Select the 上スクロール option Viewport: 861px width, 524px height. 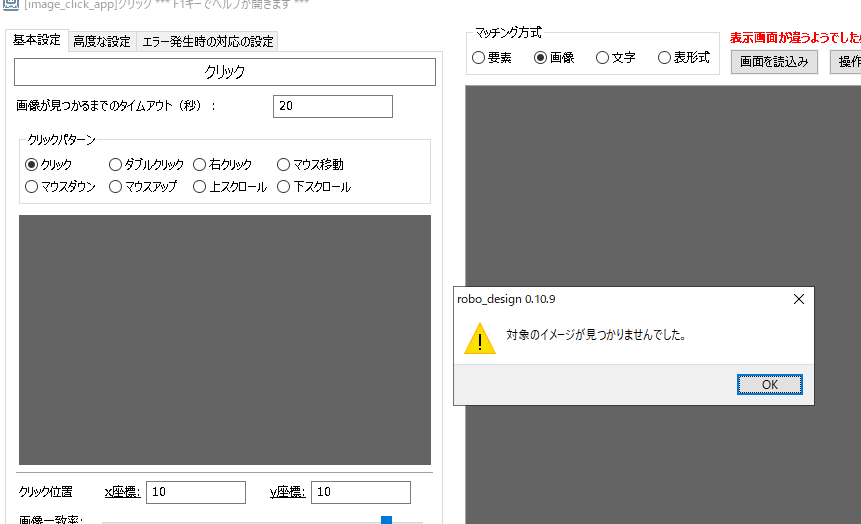(x=200, y=187)
